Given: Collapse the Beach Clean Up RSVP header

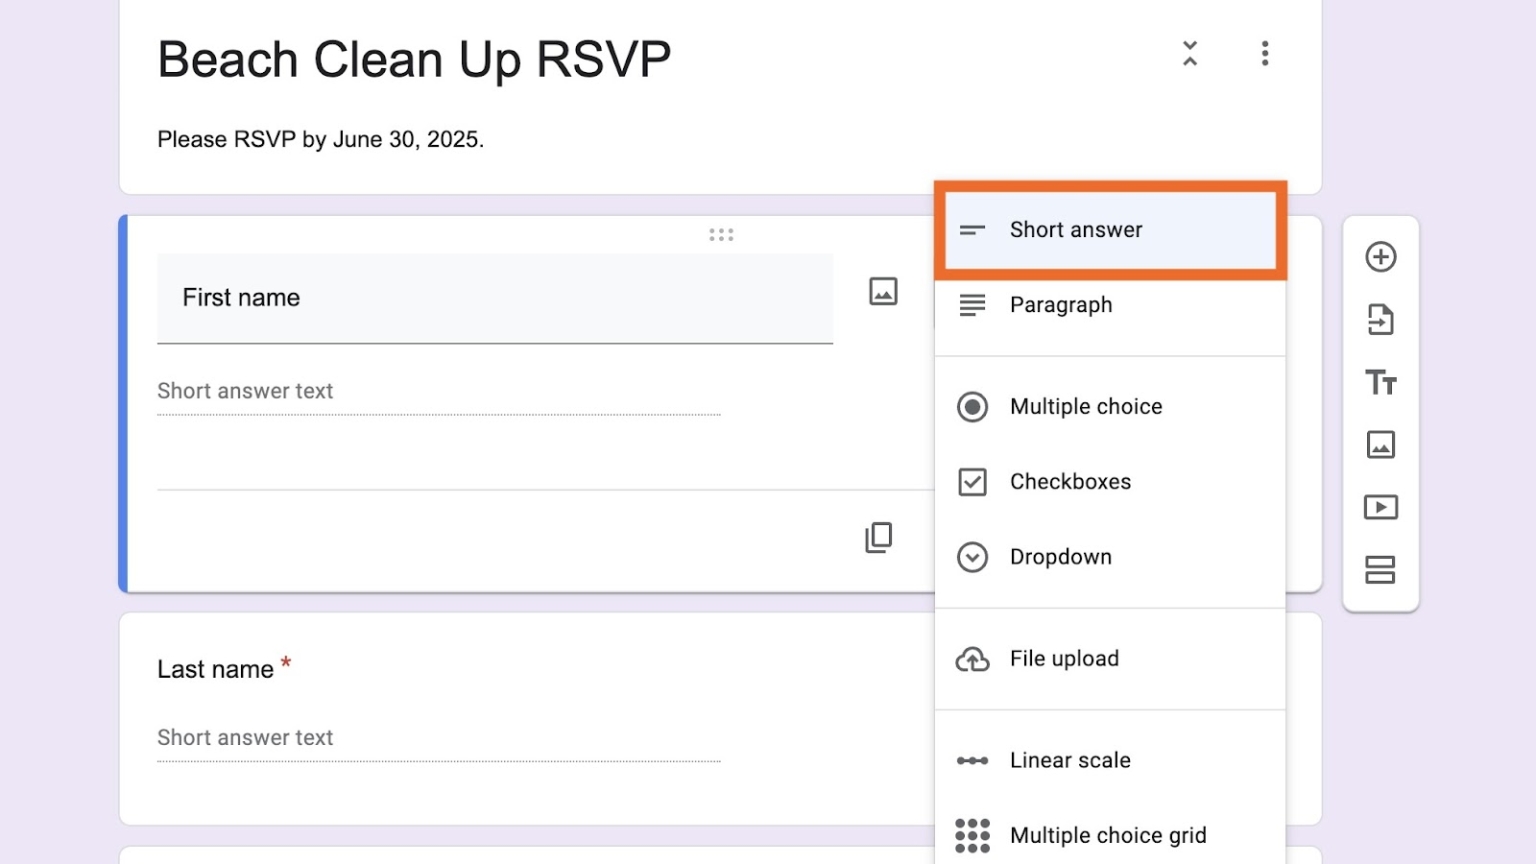Looking at the screenshot, I should click(x=1189, y=55).
